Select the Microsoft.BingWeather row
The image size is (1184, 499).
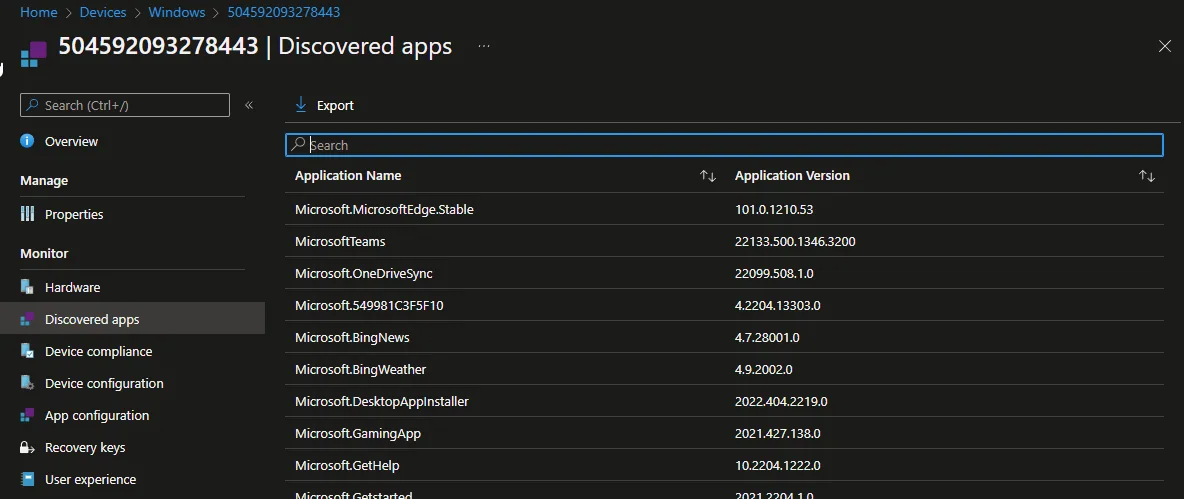coord(724,370)
